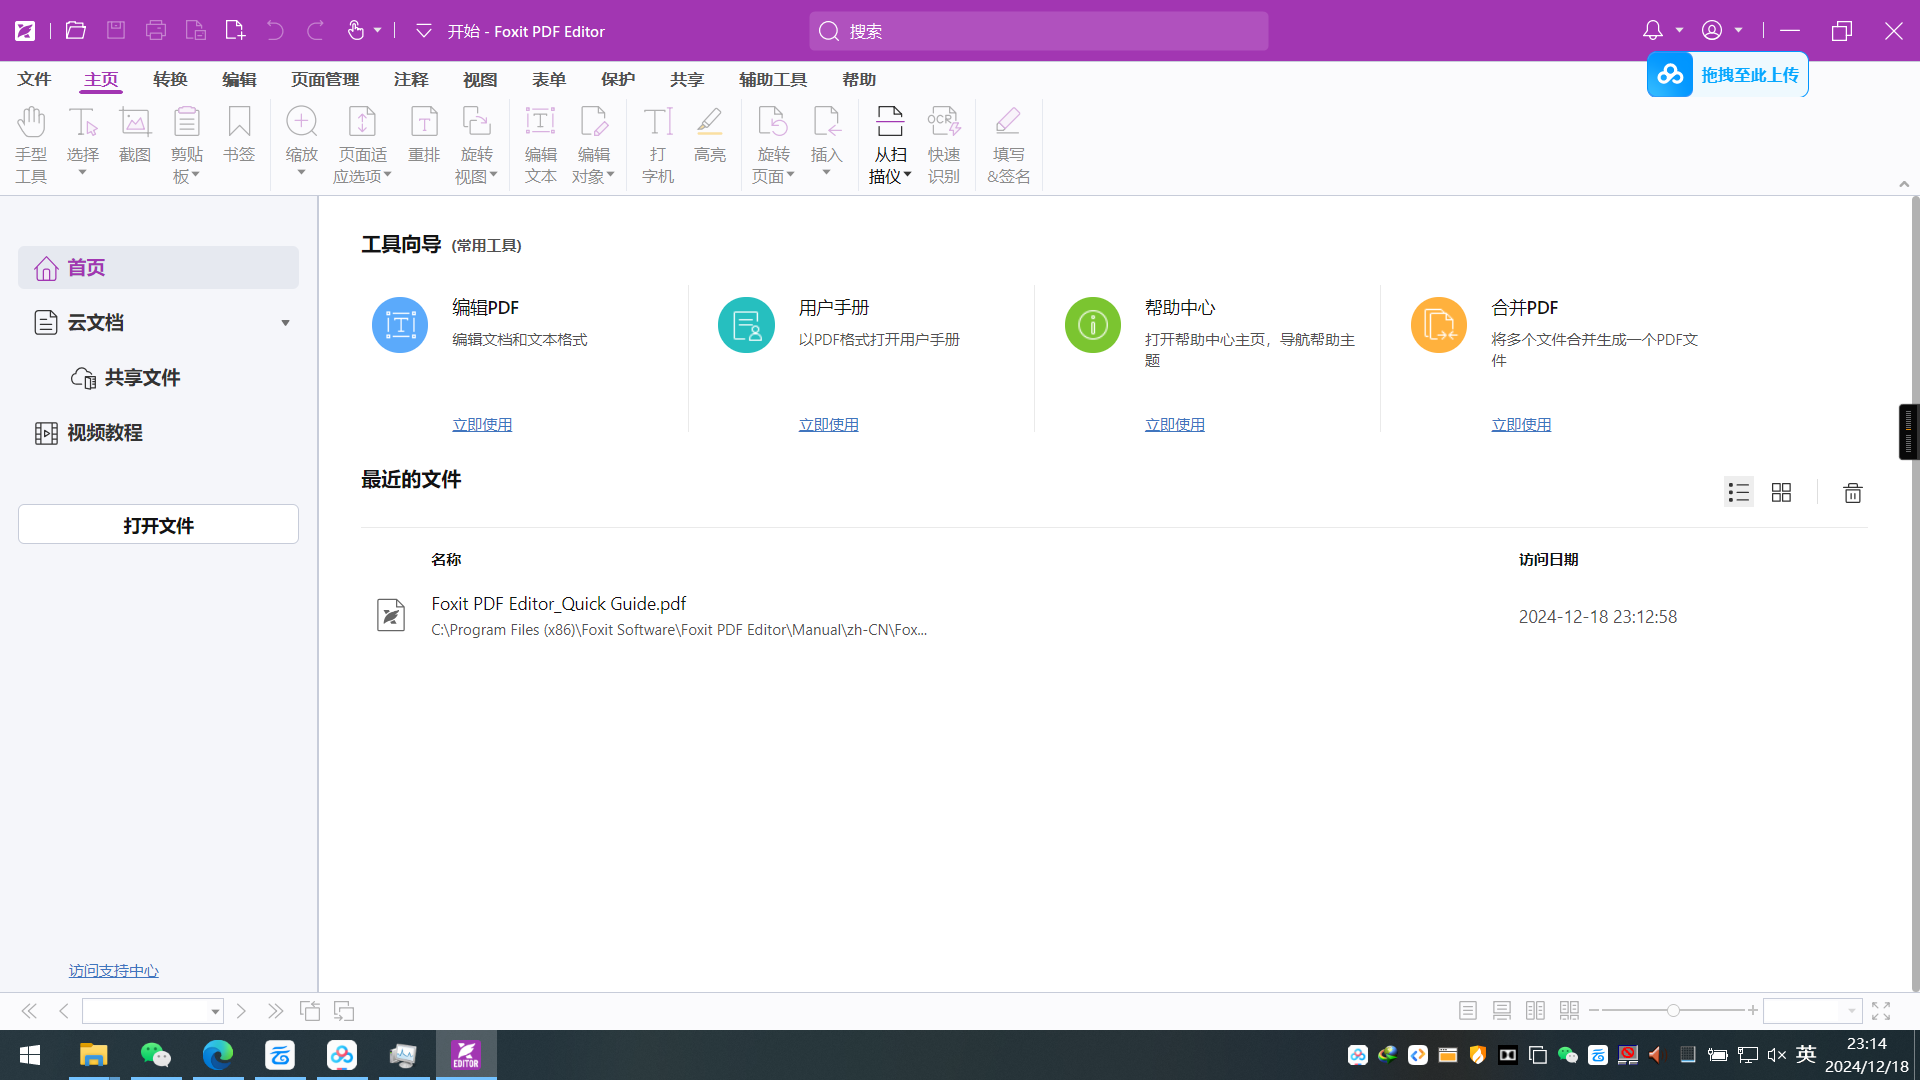Switch recent files to list view
The height and width of the screenshot is (1080, 1920).
pyautogui.click(x=1738, y=493)
